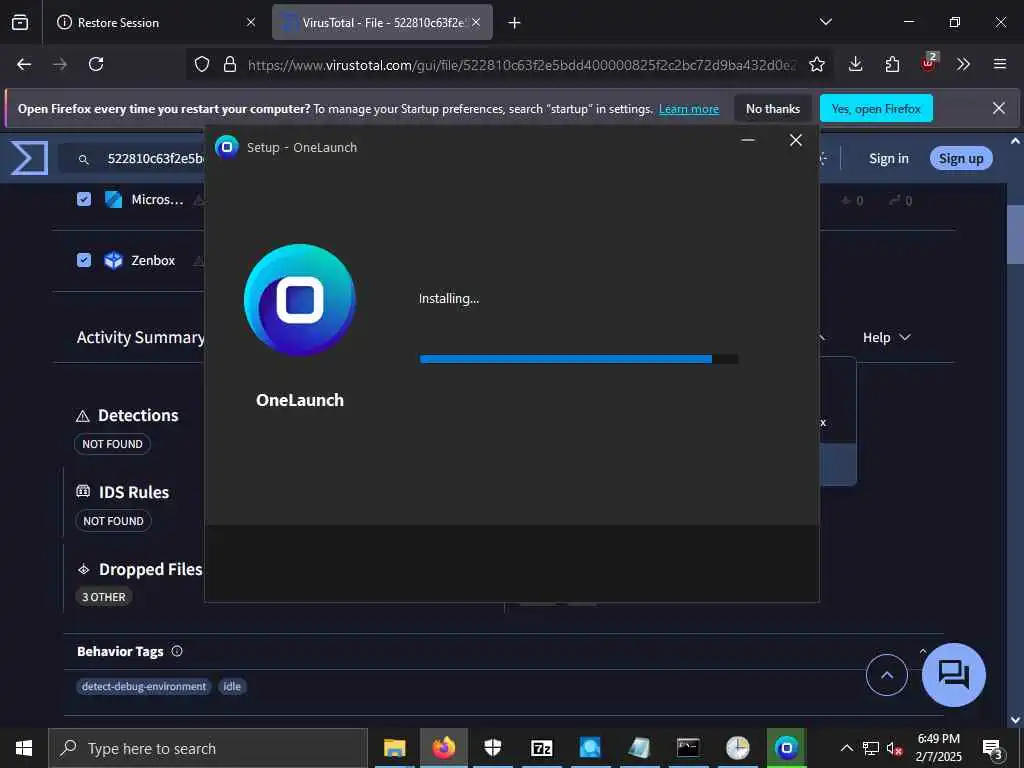Click the taskbar clock and date
The image size is (1024, 768).
(938, 748)
